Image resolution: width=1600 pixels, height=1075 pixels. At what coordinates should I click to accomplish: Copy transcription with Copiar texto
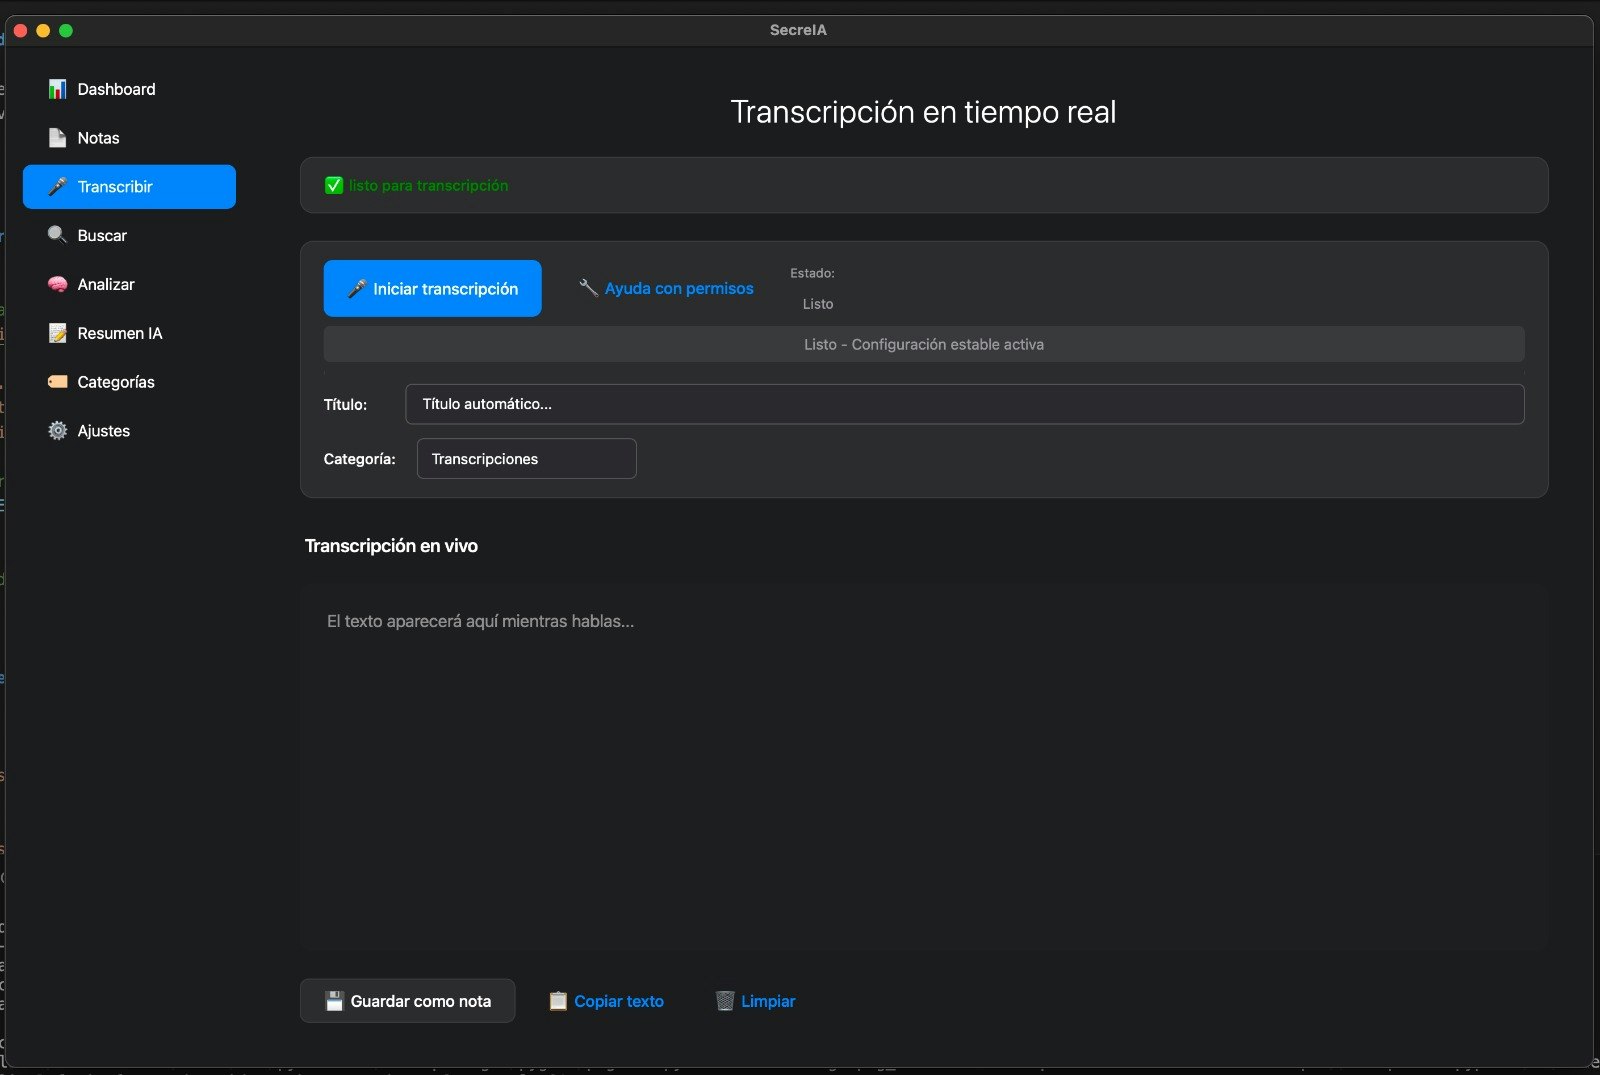click(606, 1001)
